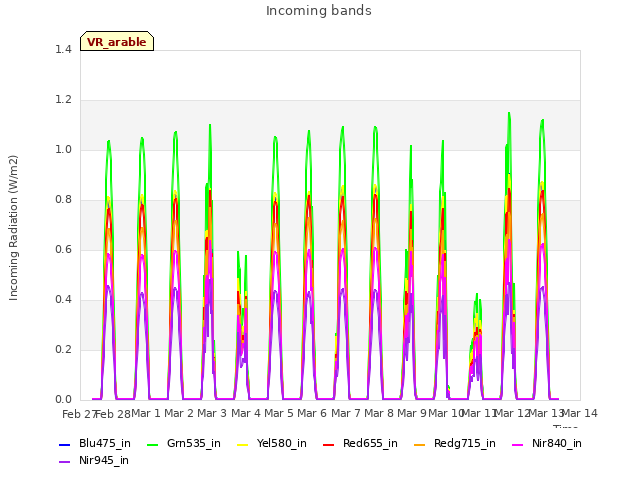640x480 pixels.
Task: Click the orange Redg715_in legend swatch
Action: click(420, 444)
